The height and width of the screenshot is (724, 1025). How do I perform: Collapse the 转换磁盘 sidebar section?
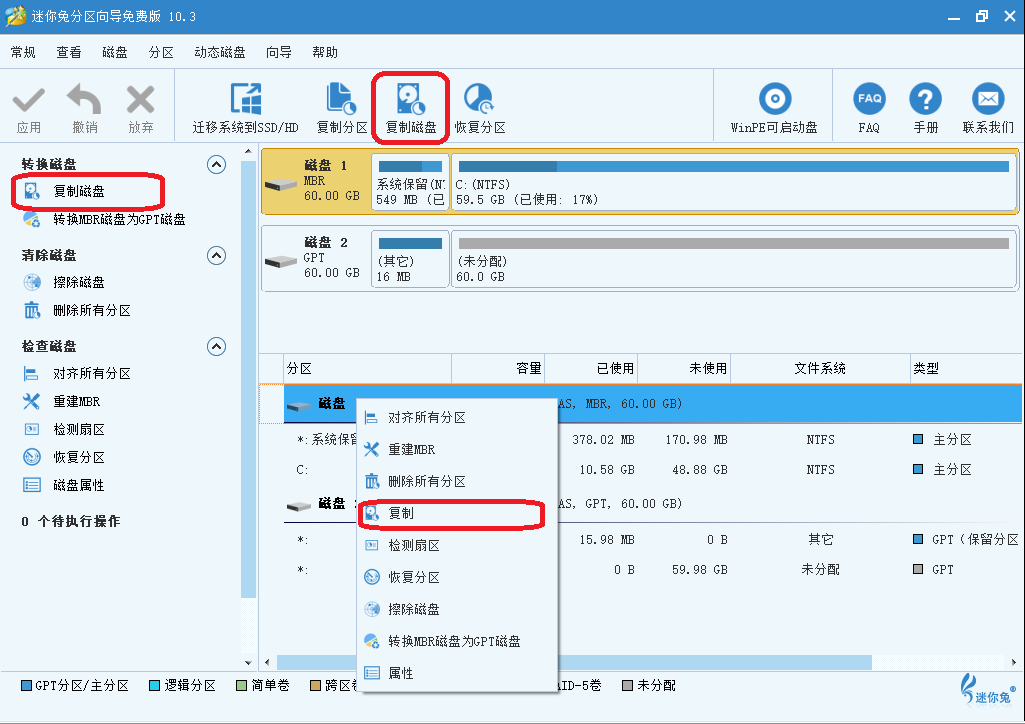216,164
